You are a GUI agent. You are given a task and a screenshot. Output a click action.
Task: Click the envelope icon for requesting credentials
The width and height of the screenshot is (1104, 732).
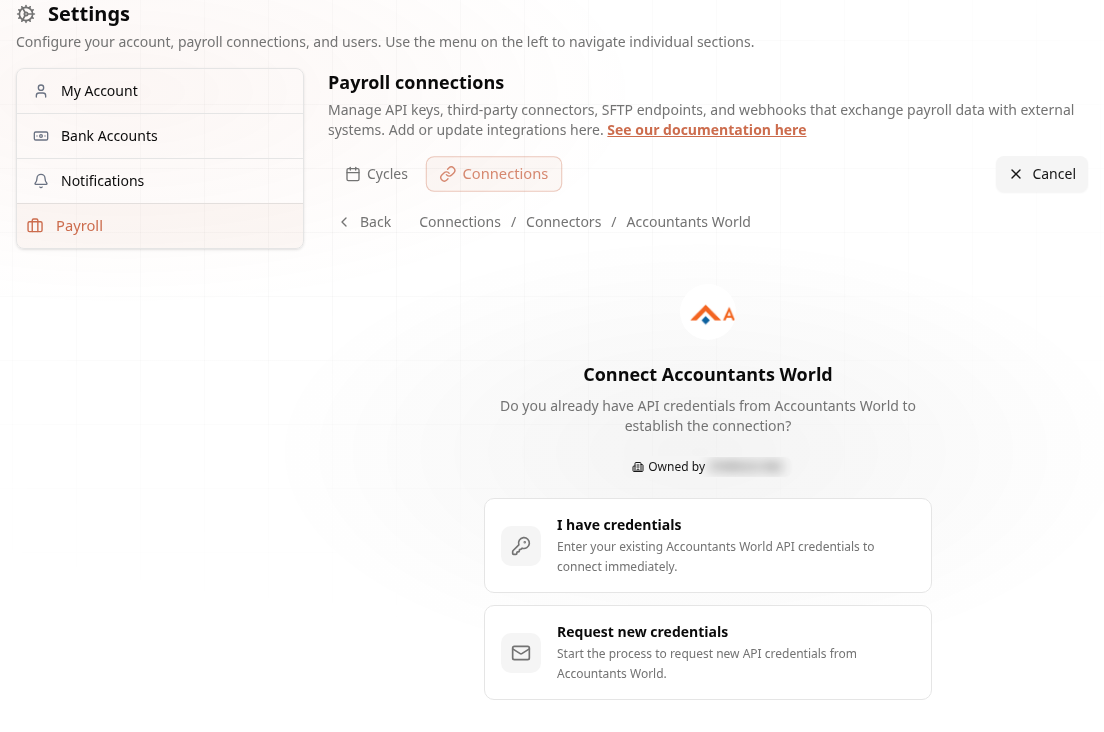click(x=521, y=653)
